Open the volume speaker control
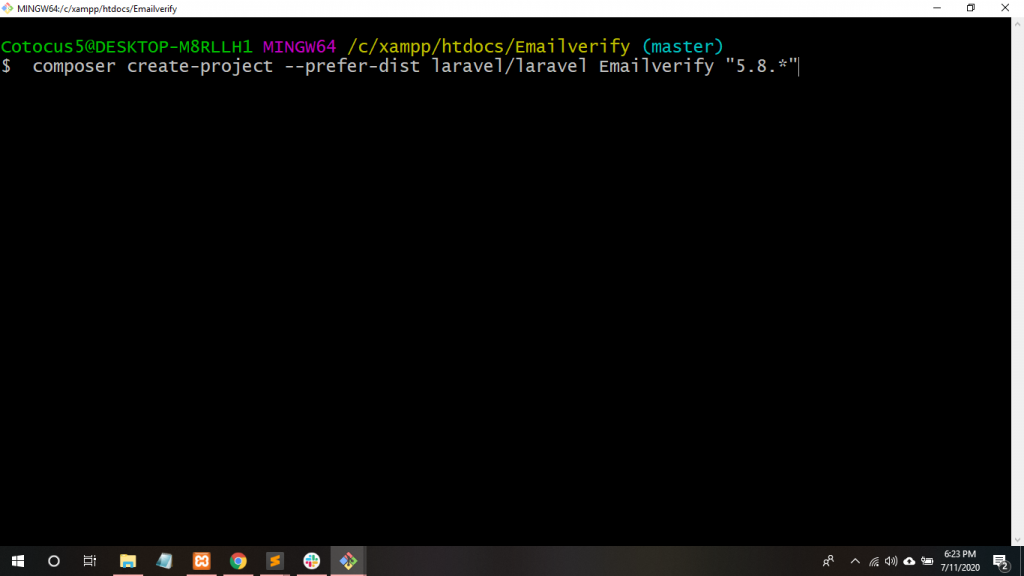1024x576 pixels. [891, 561]
